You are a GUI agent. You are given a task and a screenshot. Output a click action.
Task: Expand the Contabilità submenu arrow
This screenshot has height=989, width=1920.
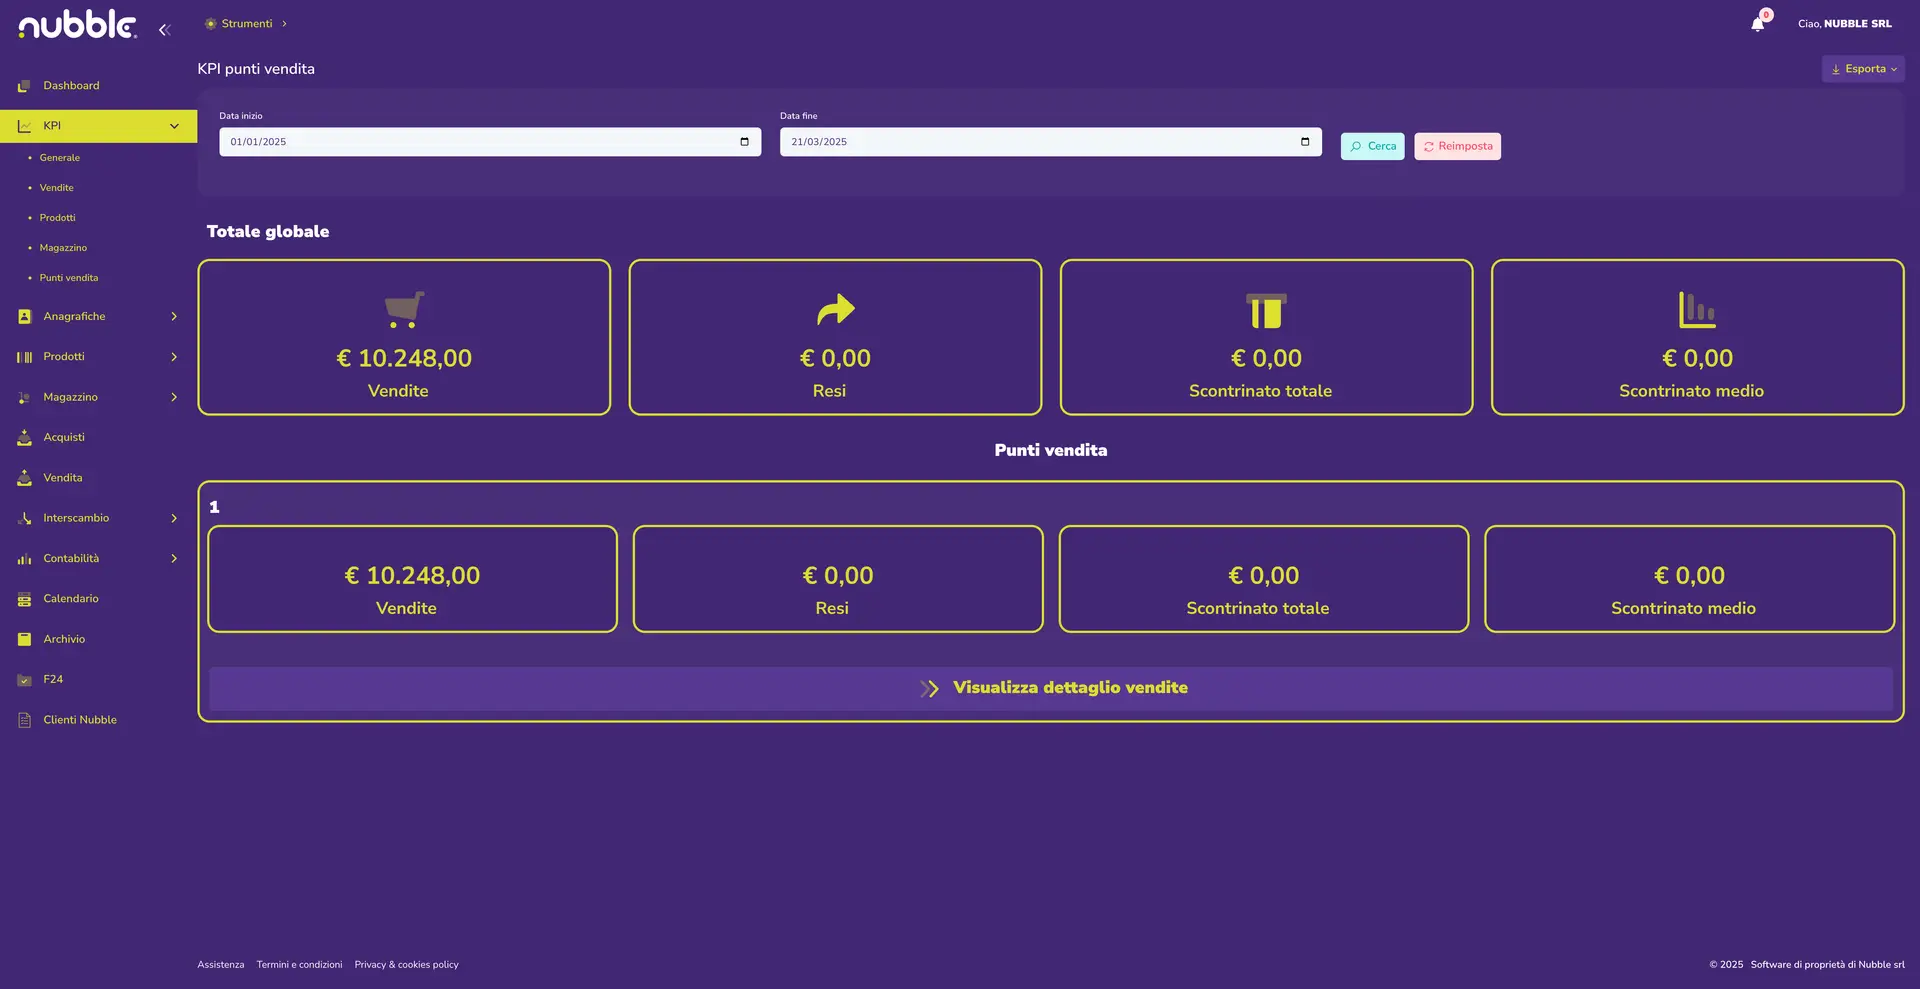coord(174,559)
